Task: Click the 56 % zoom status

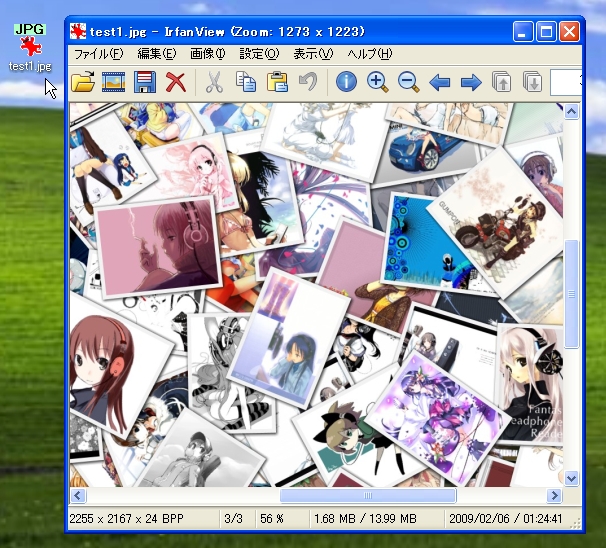Action: coord(272,518)
